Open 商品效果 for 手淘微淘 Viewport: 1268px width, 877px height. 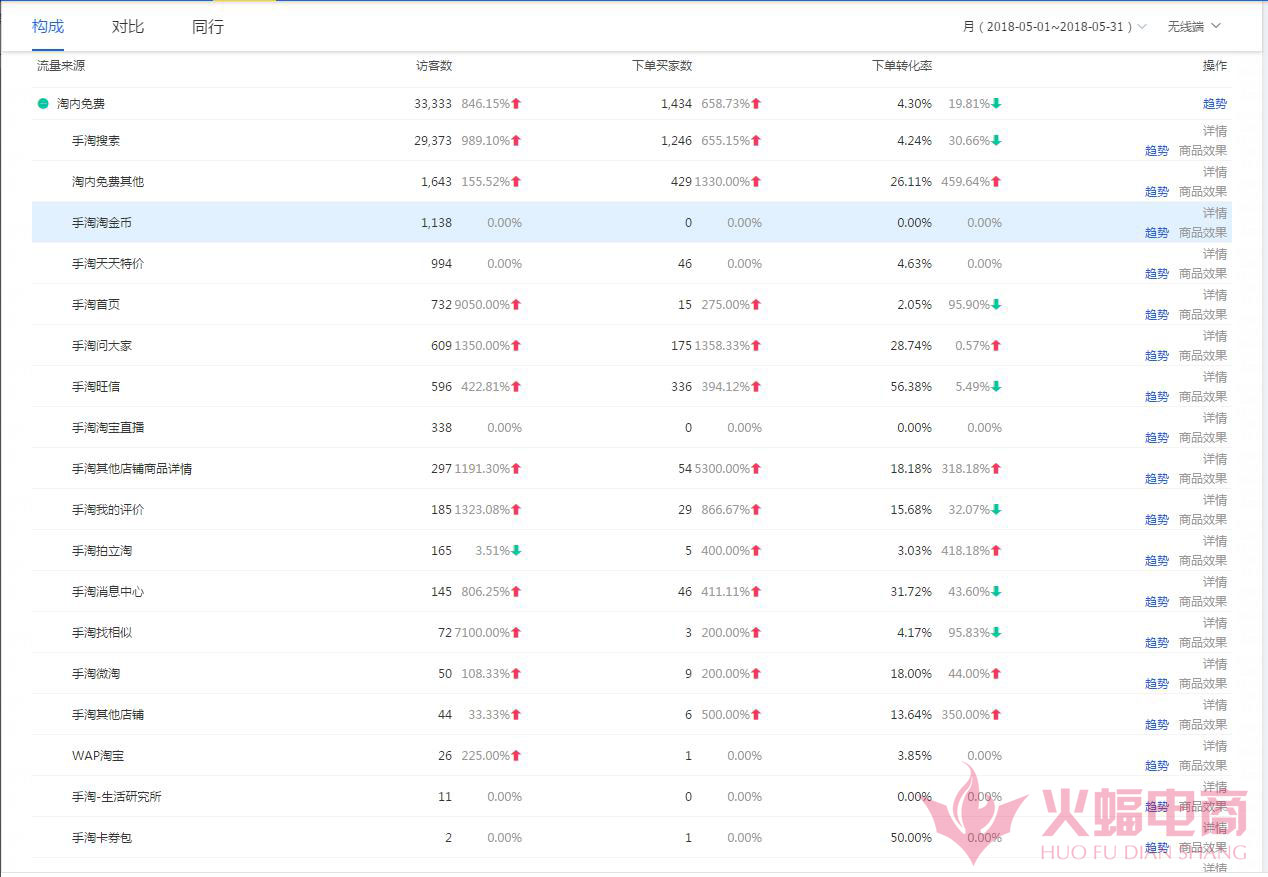pyautogui.click(x=1203, y=684)
